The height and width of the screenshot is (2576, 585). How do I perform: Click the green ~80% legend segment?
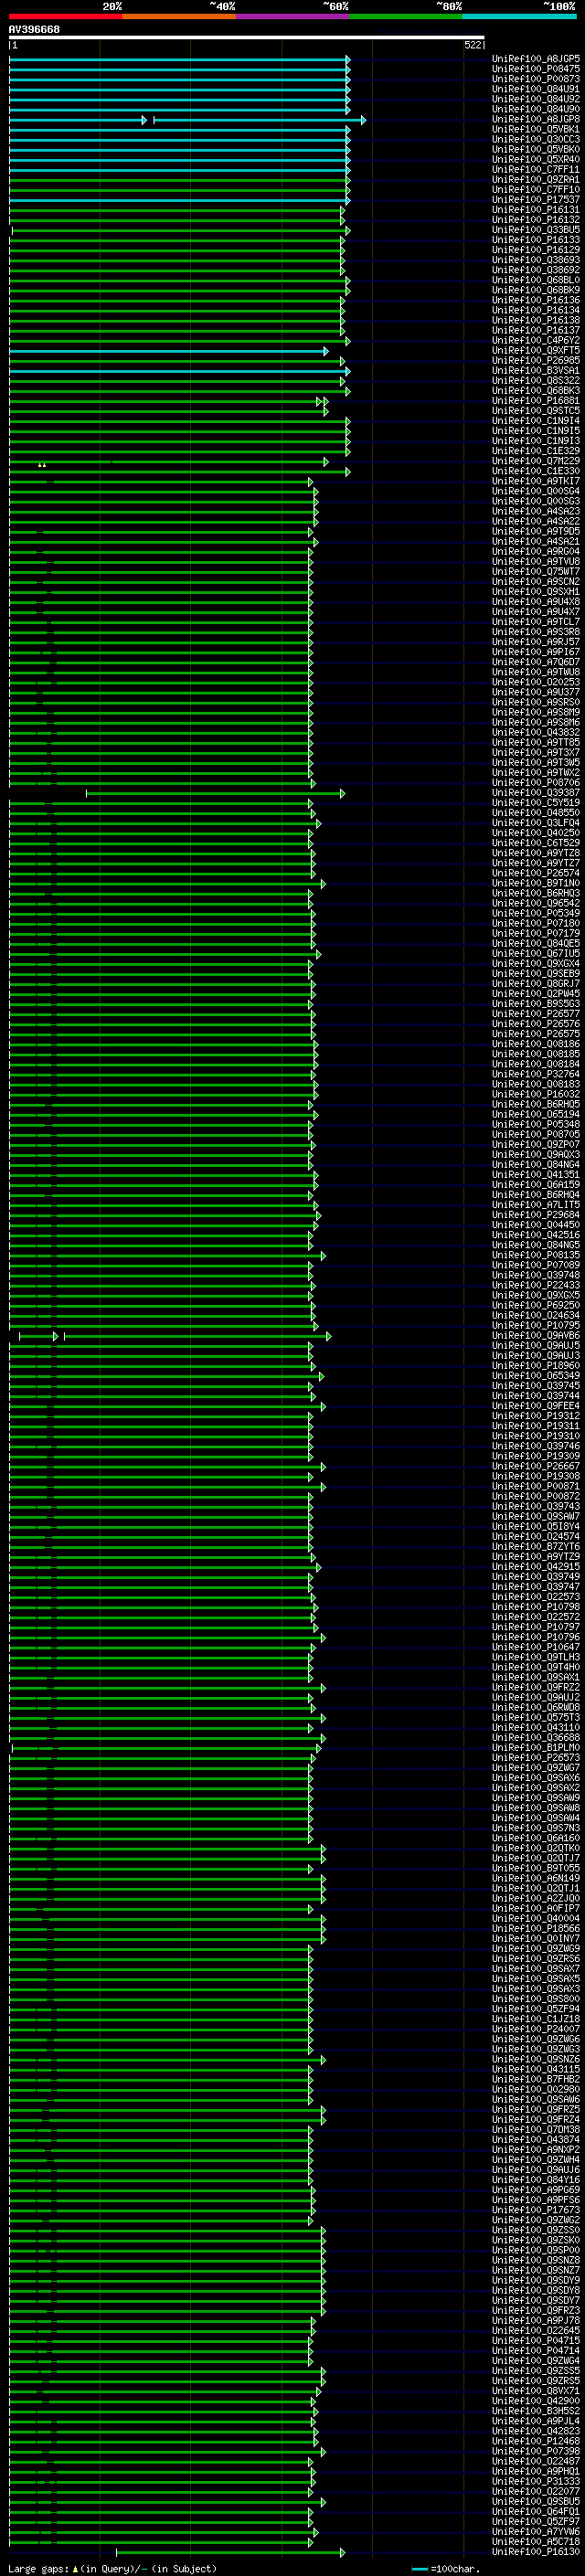[x=406, y=16]
